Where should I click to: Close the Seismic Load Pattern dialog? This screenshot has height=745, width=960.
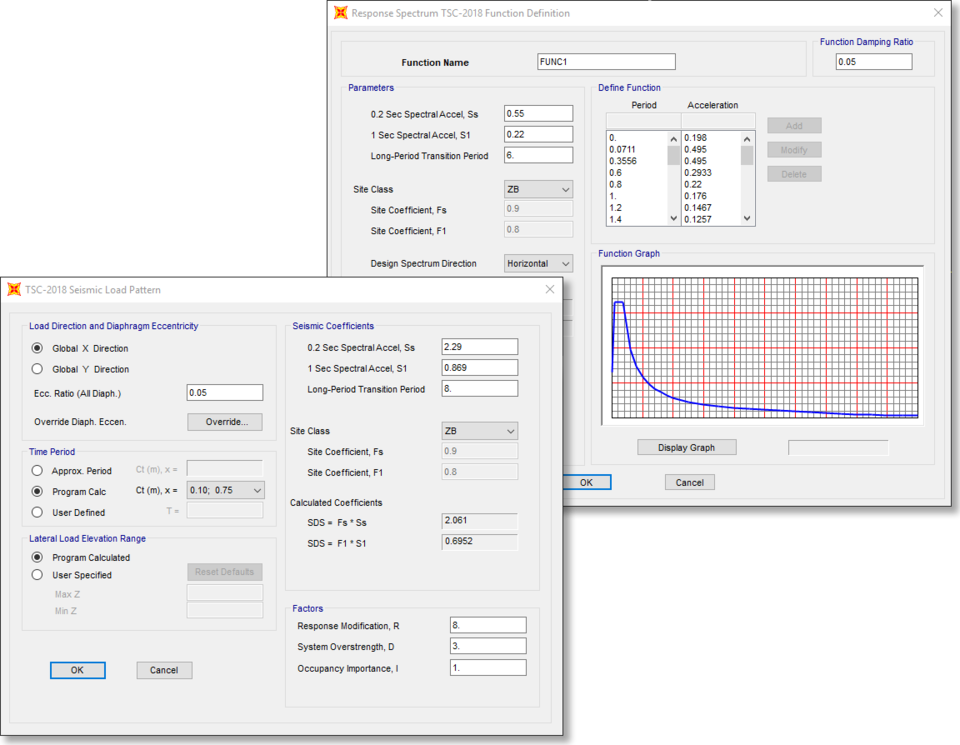[549, 290]
